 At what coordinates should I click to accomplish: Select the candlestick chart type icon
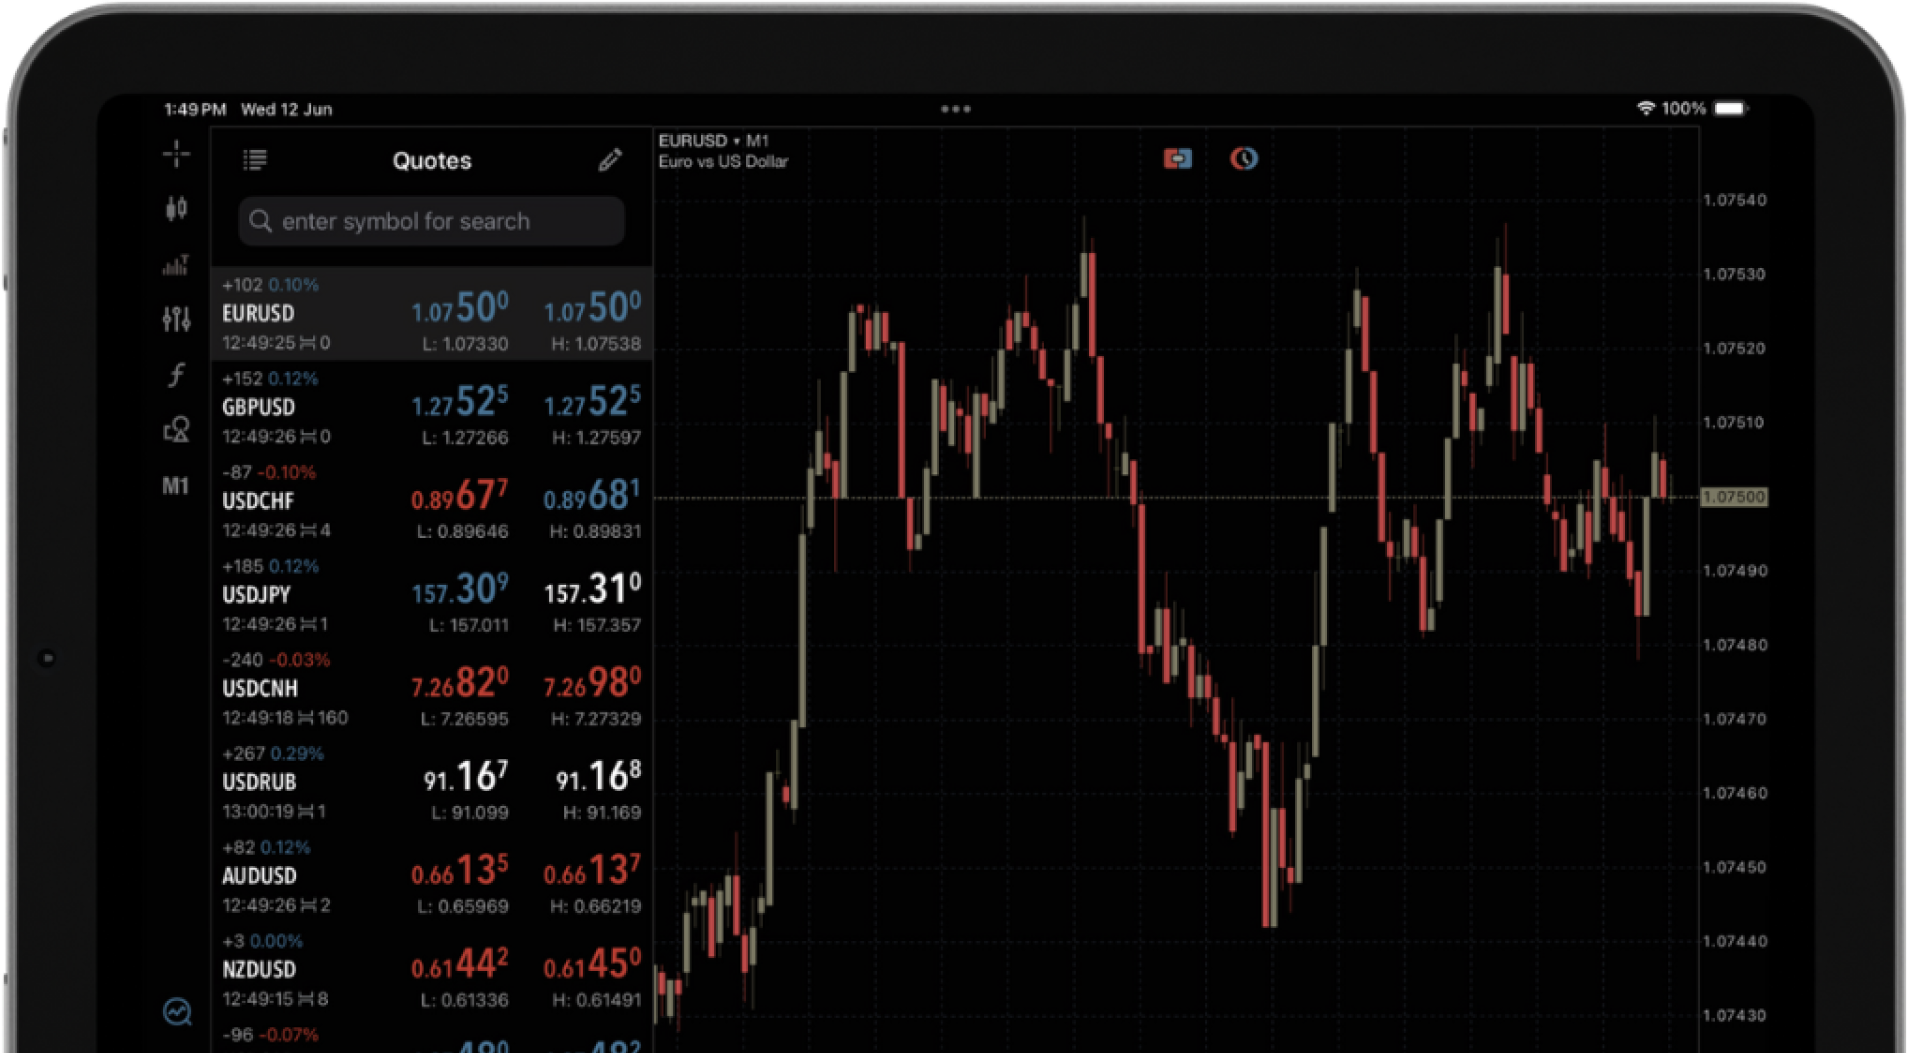[176, 208]
